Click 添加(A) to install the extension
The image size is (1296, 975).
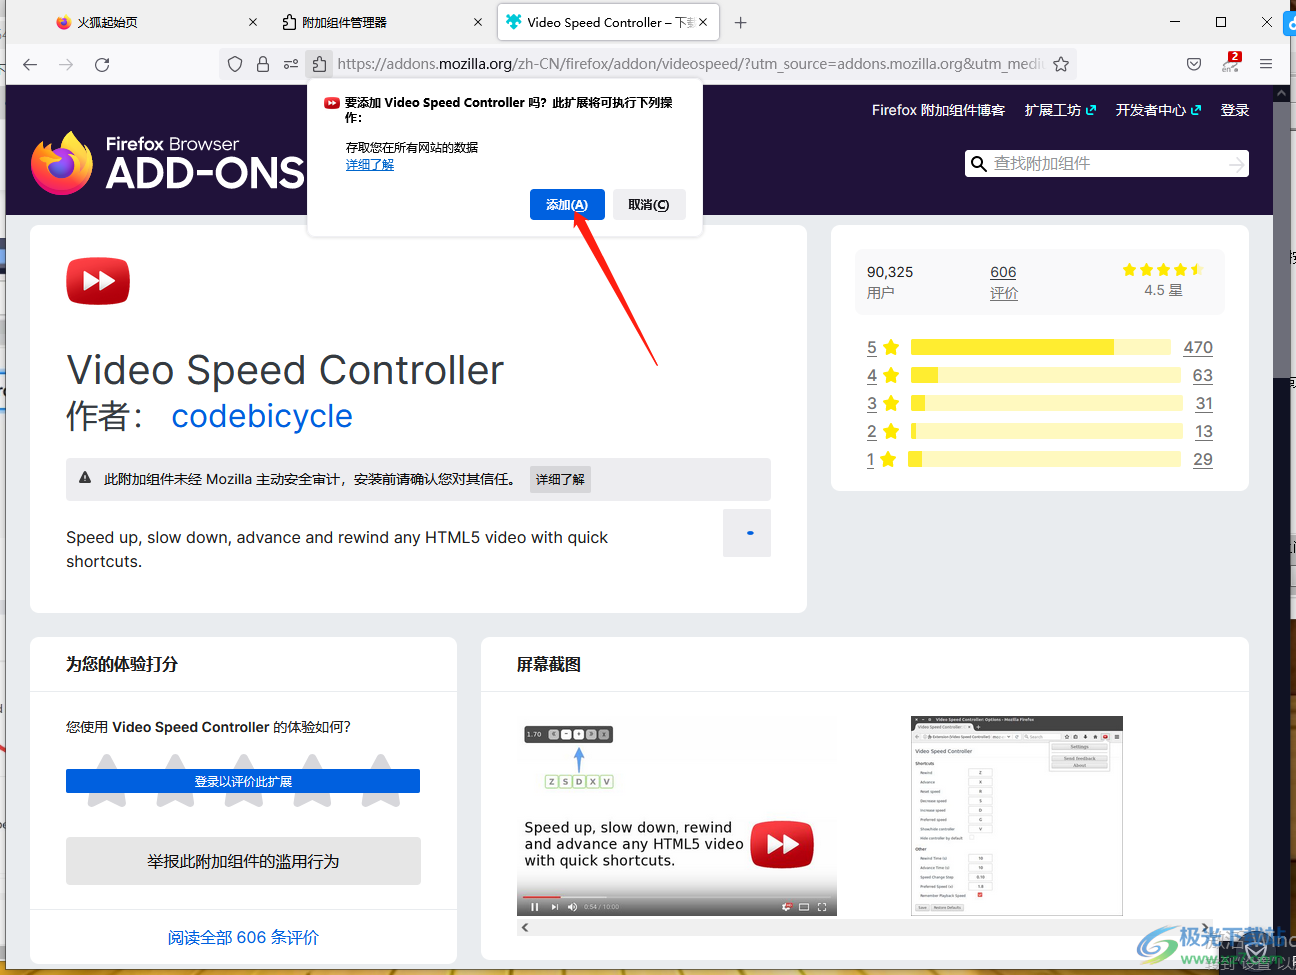(x=567, y=204)
